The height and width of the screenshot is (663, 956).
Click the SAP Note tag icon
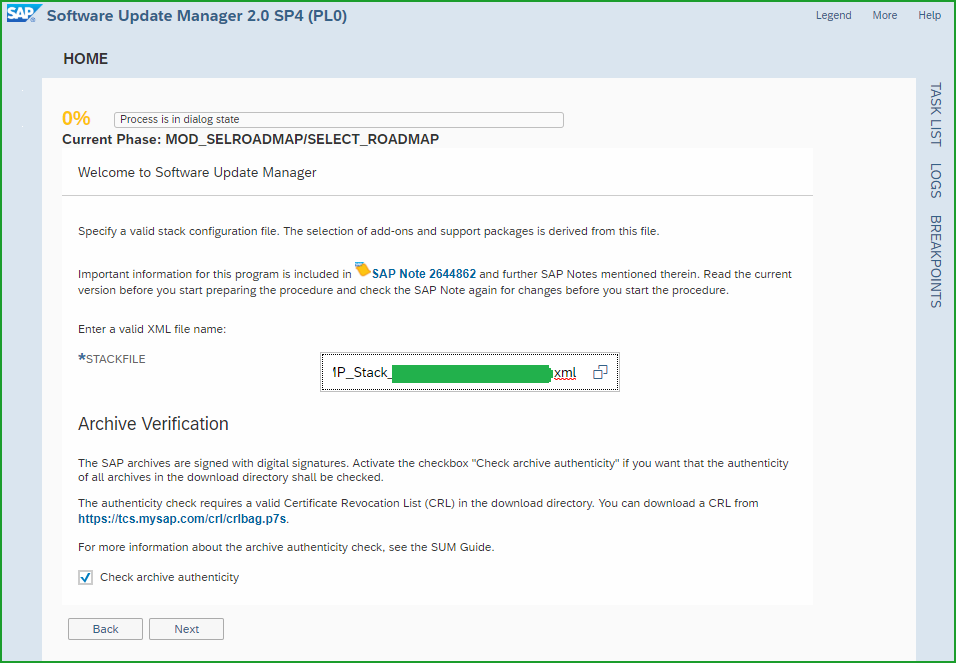pyautogui.click(x=362, y=269)
